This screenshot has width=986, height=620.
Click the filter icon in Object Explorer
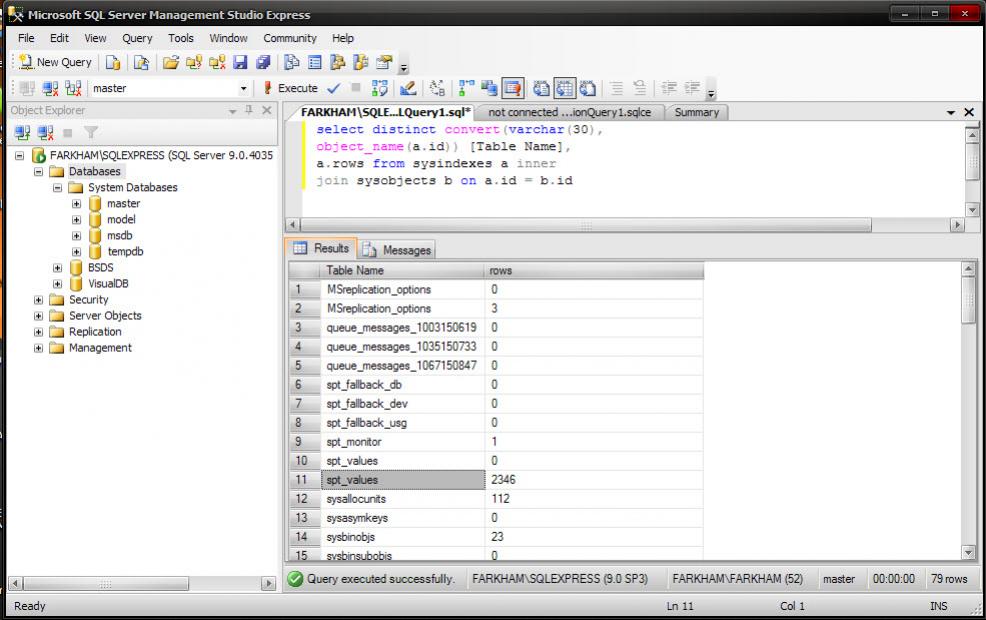pyautogui.click(x=91, y=132)
